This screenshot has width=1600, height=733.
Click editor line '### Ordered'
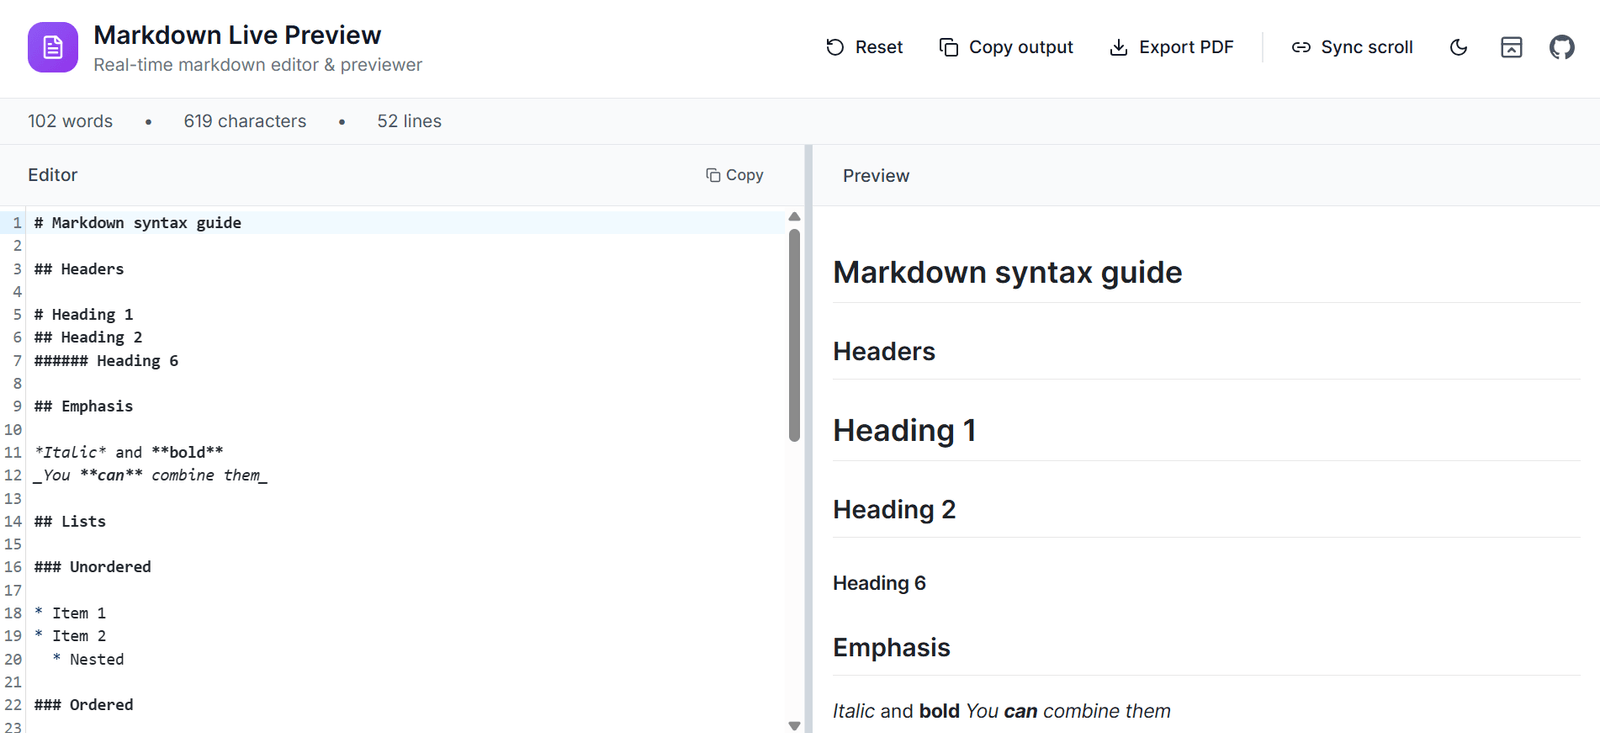(84, 704)
